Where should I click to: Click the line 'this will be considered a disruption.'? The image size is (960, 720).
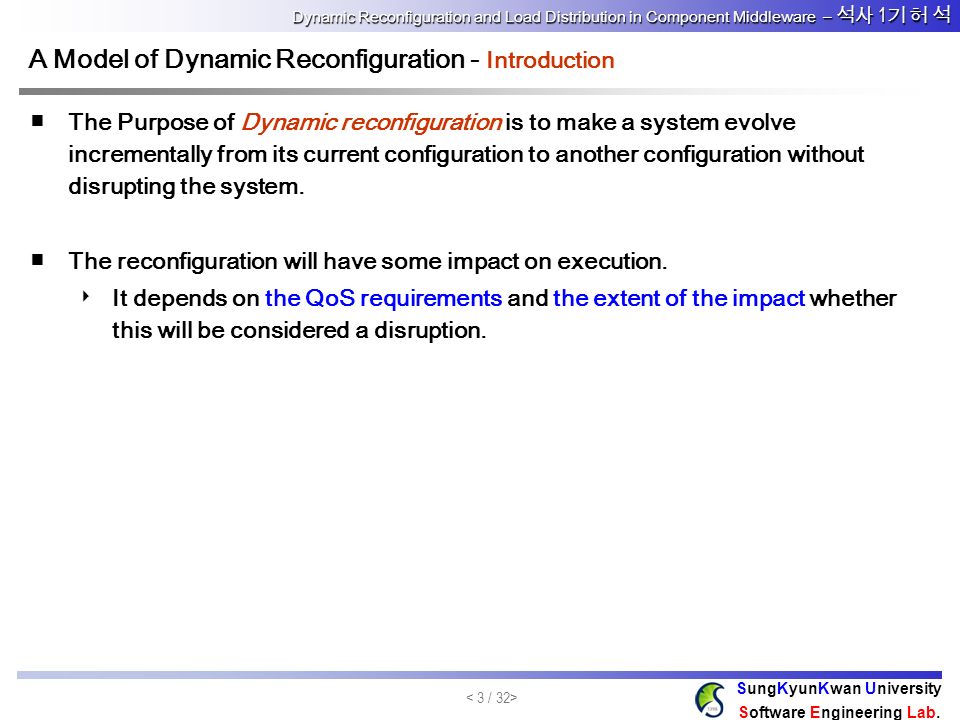pos(299,331)
